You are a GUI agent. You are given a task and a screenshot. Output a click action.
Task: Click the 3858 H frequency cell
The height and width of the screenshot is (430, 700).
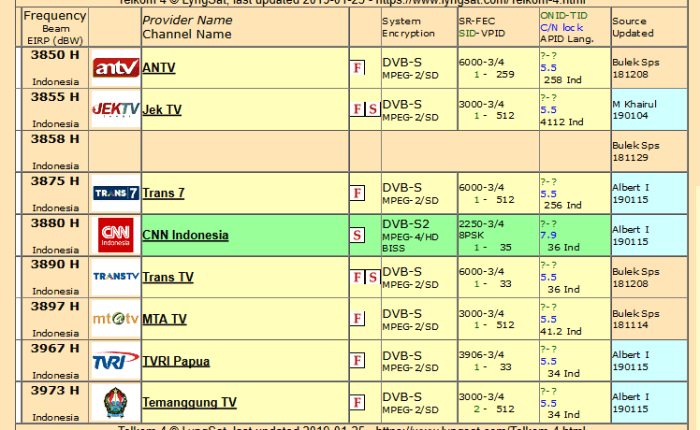click(55, 151)
